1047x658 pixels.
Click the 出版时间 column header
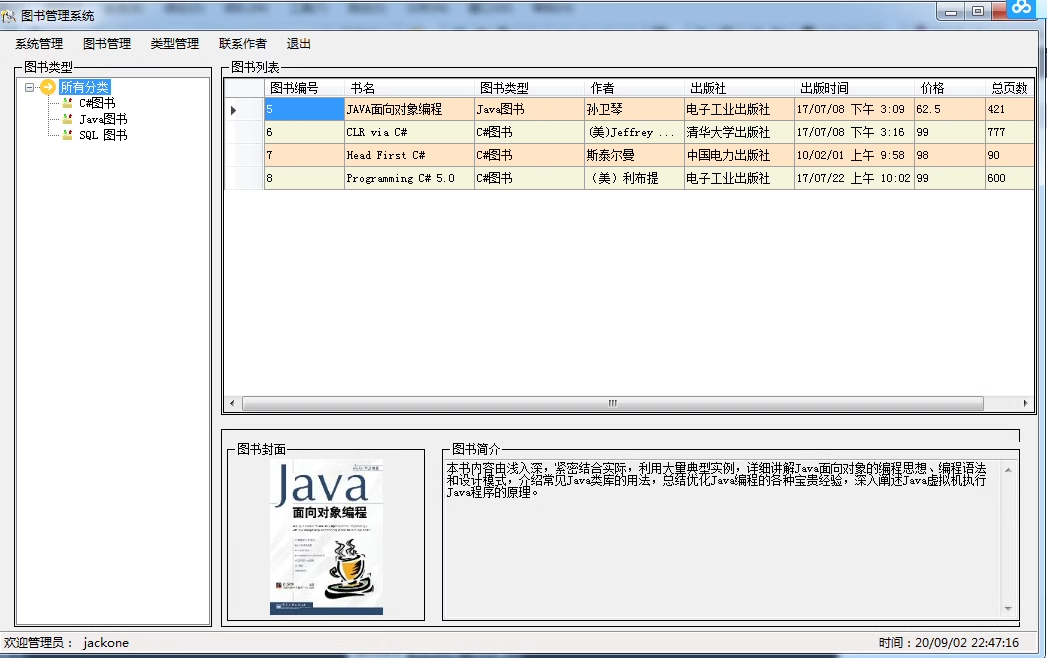click(x=854, y=88)
